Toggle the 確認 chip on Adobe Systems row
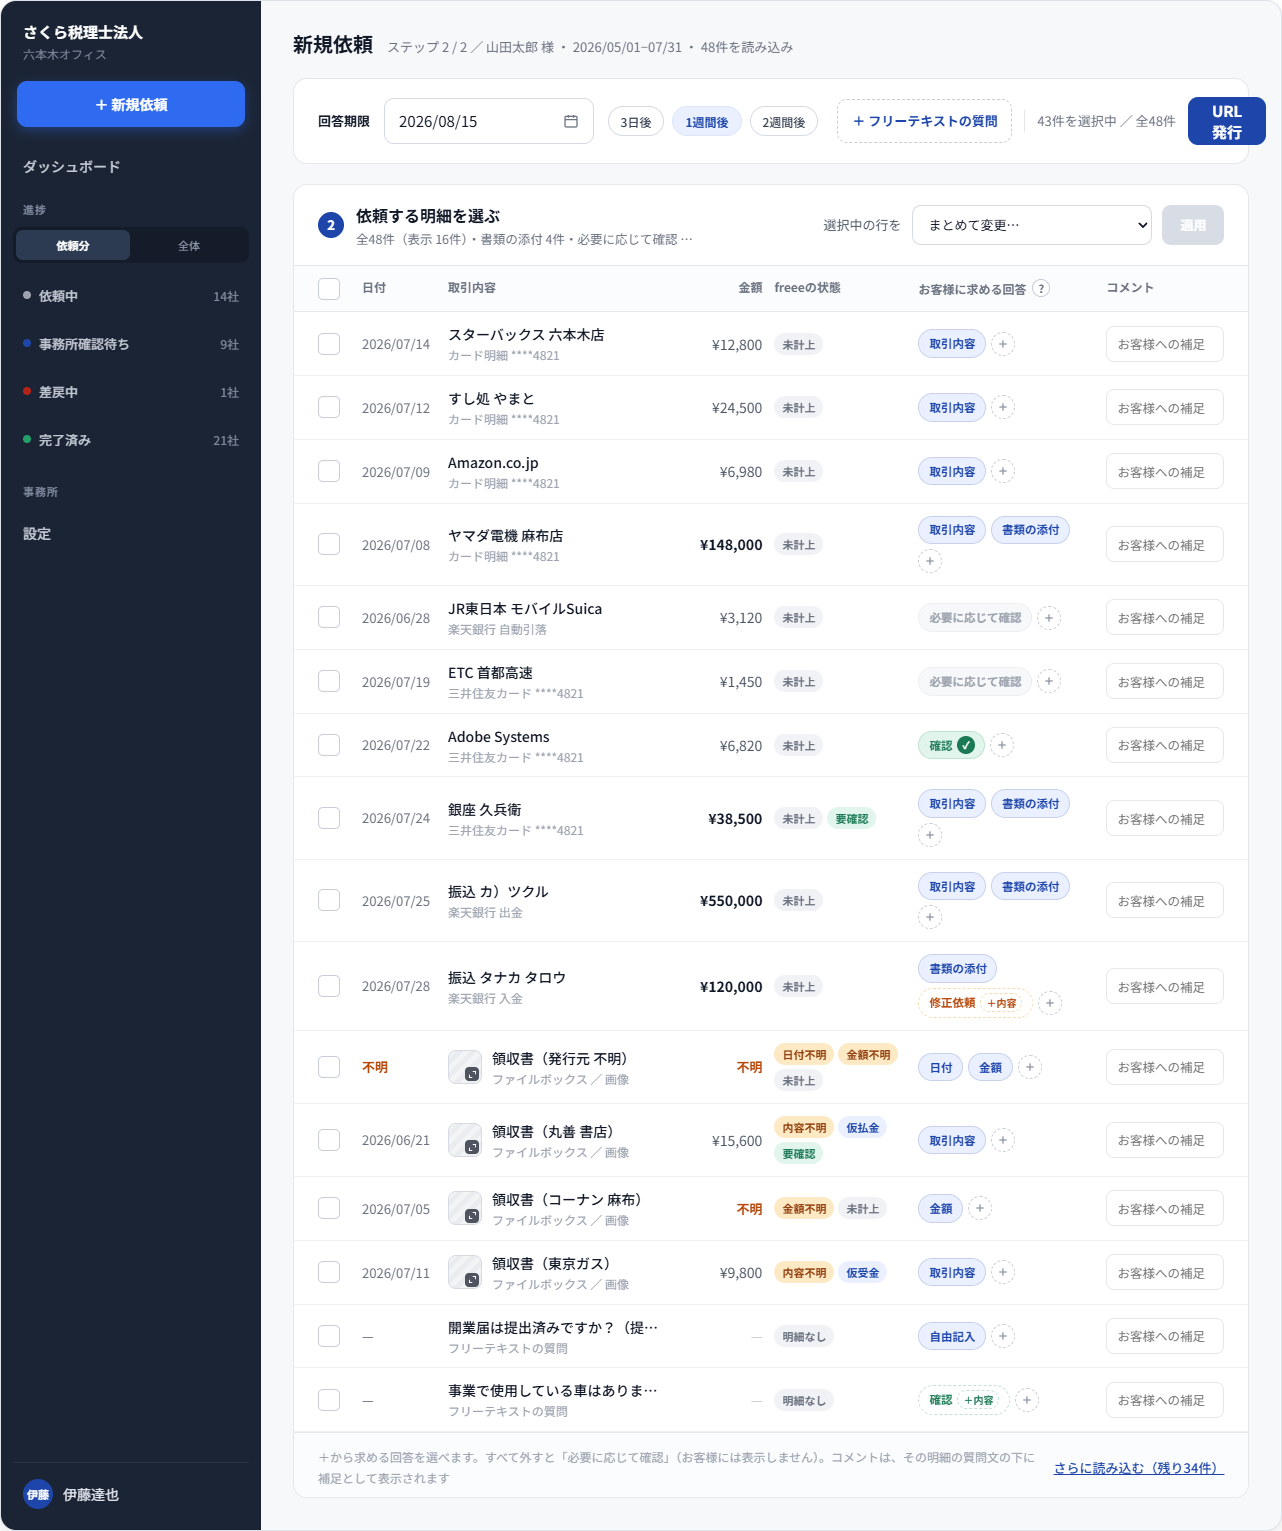This screenshot has height=1531, width=1282. (952, 745)
